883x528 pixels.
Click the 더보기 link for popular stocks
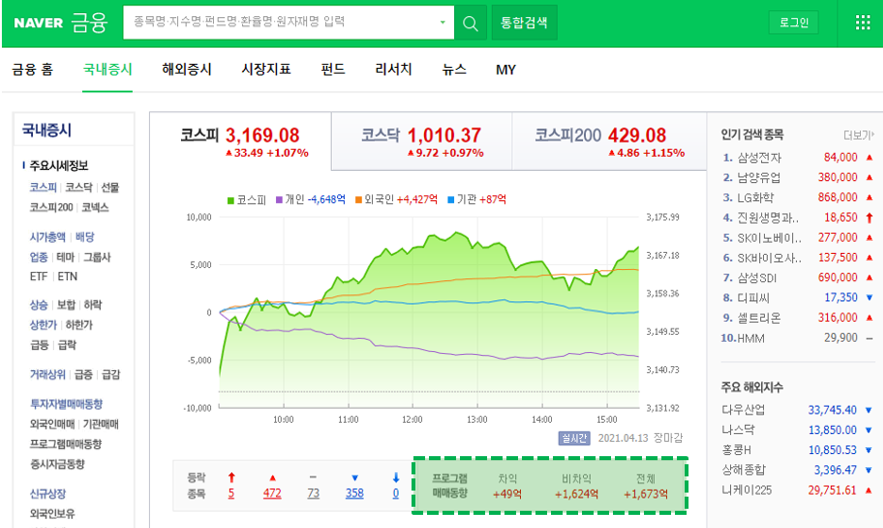858,135
